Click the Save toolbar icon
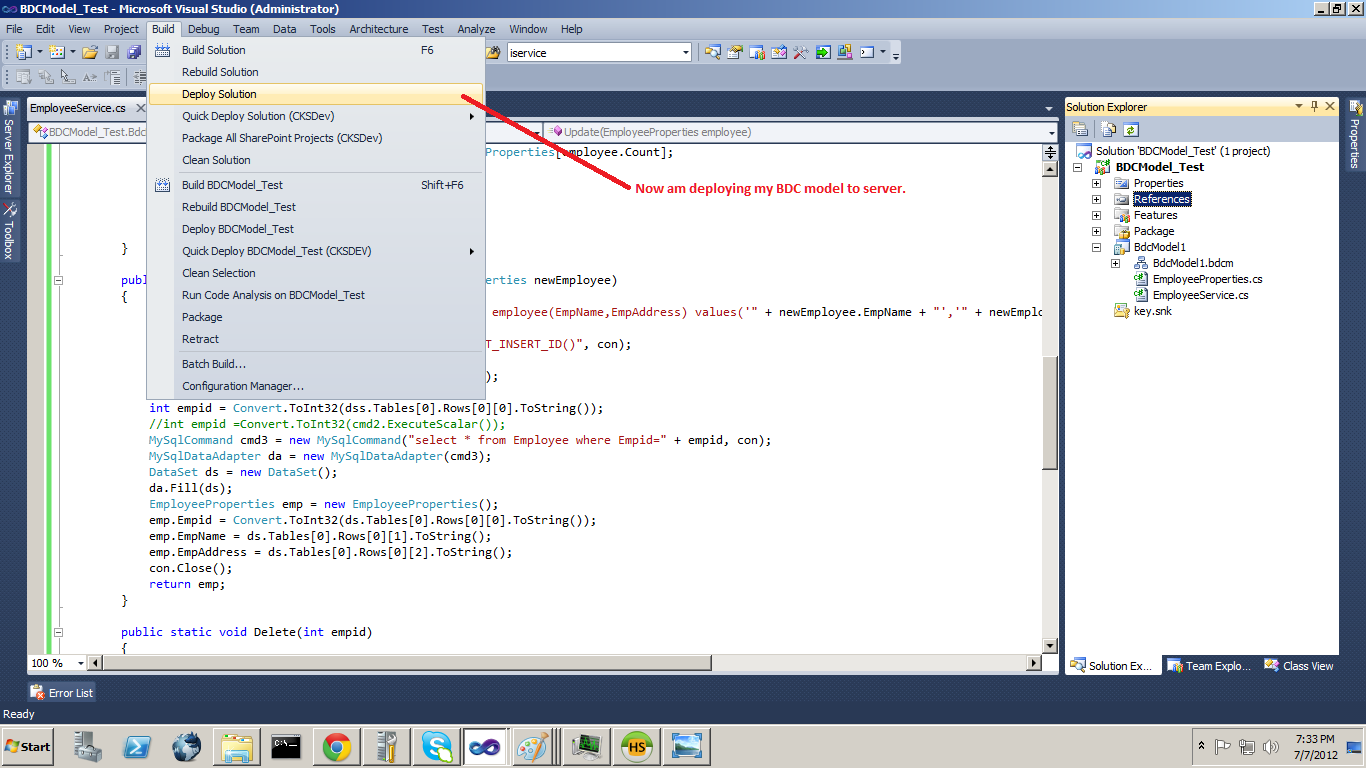 [112, 52]
